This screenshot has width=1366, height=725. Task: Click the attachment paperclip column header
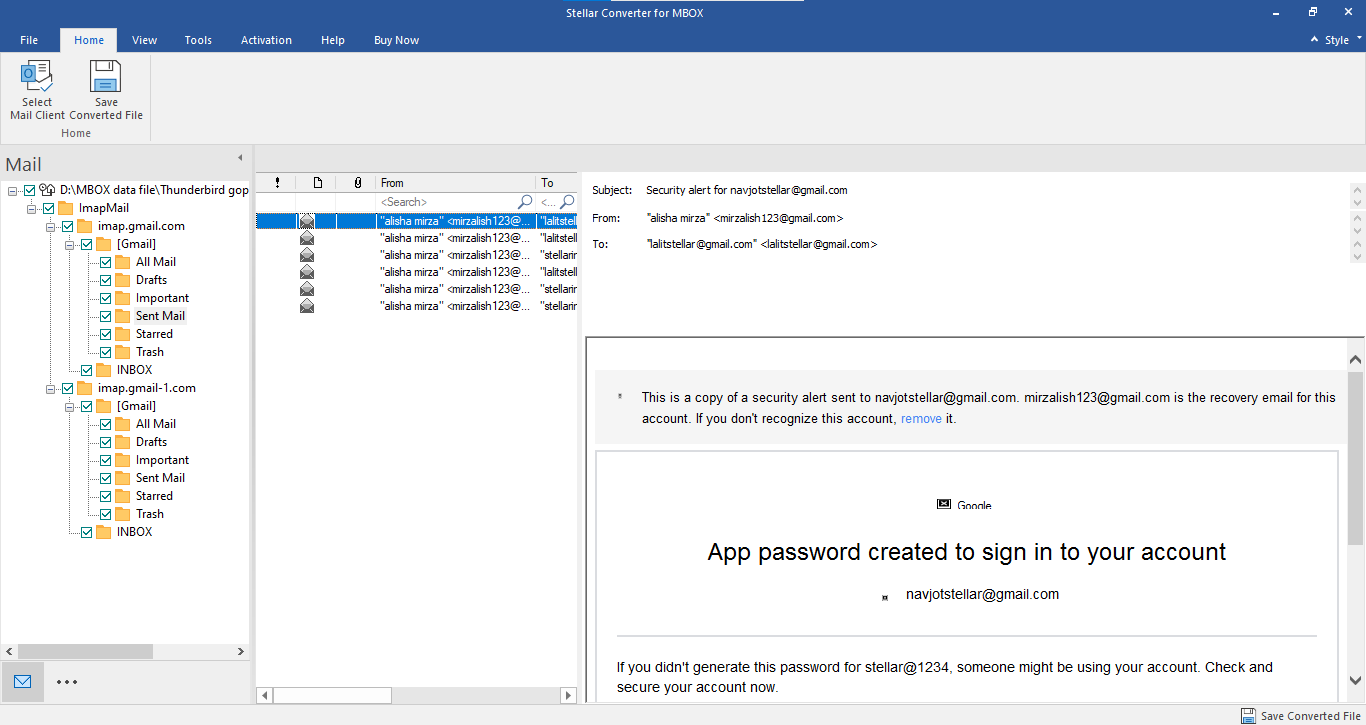click(x=357, y=182)
